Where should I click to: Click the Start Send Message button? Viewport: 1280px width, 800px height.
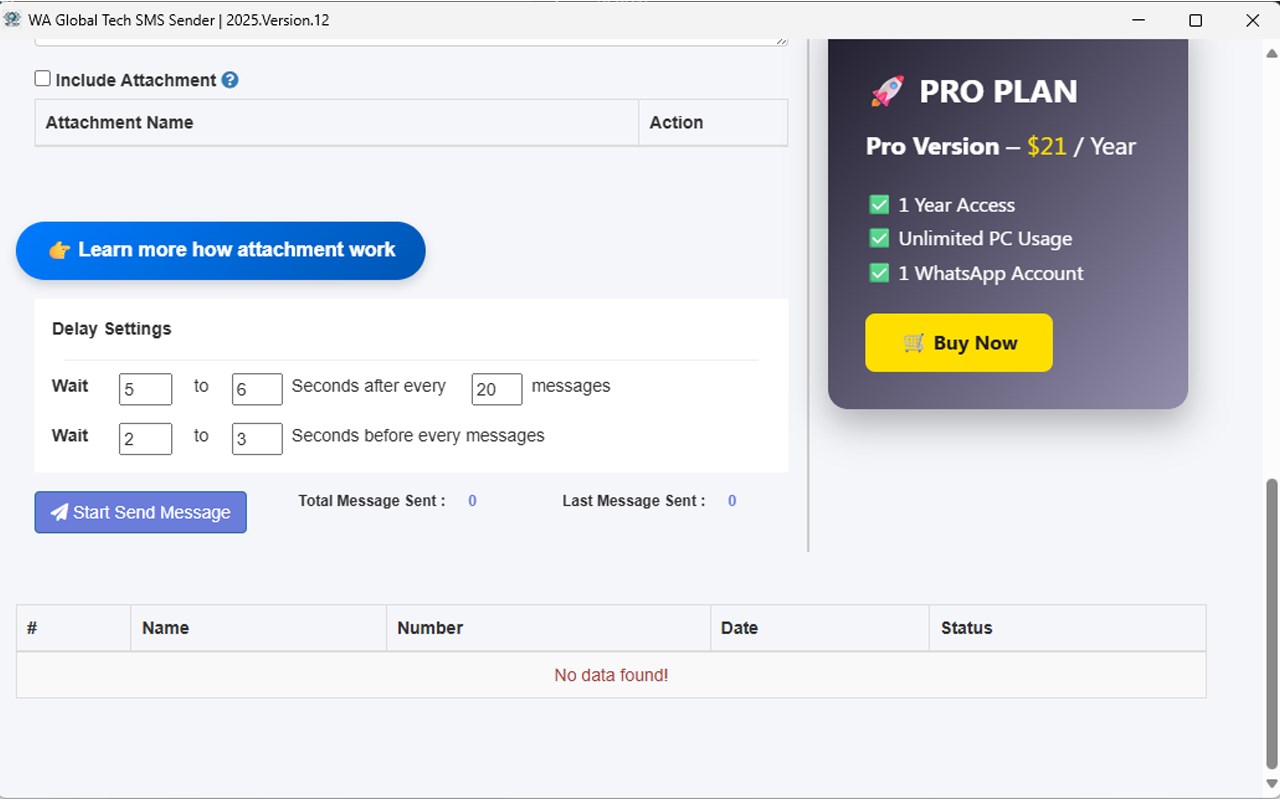tap(140, 512)
